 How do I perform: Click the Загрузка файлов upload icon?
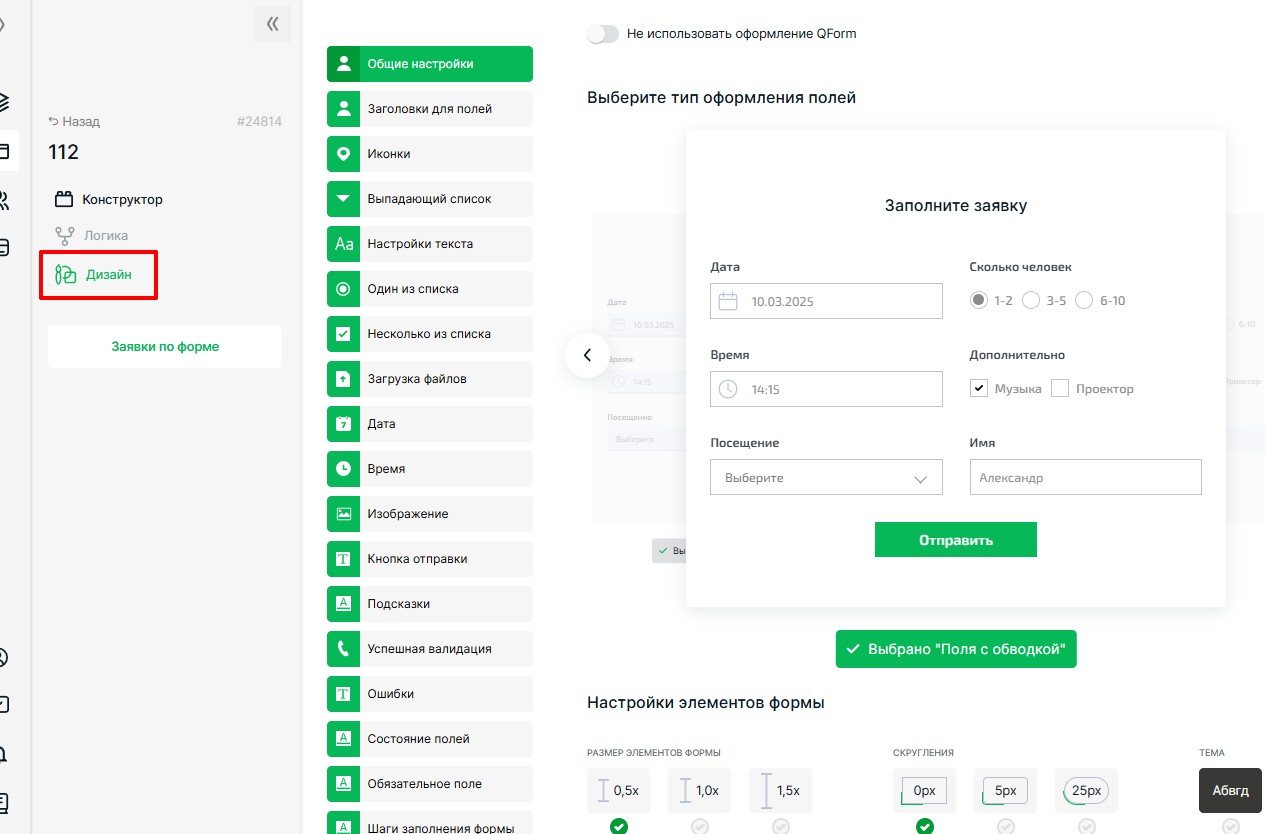pyautogui.click(x=343, y=379)
